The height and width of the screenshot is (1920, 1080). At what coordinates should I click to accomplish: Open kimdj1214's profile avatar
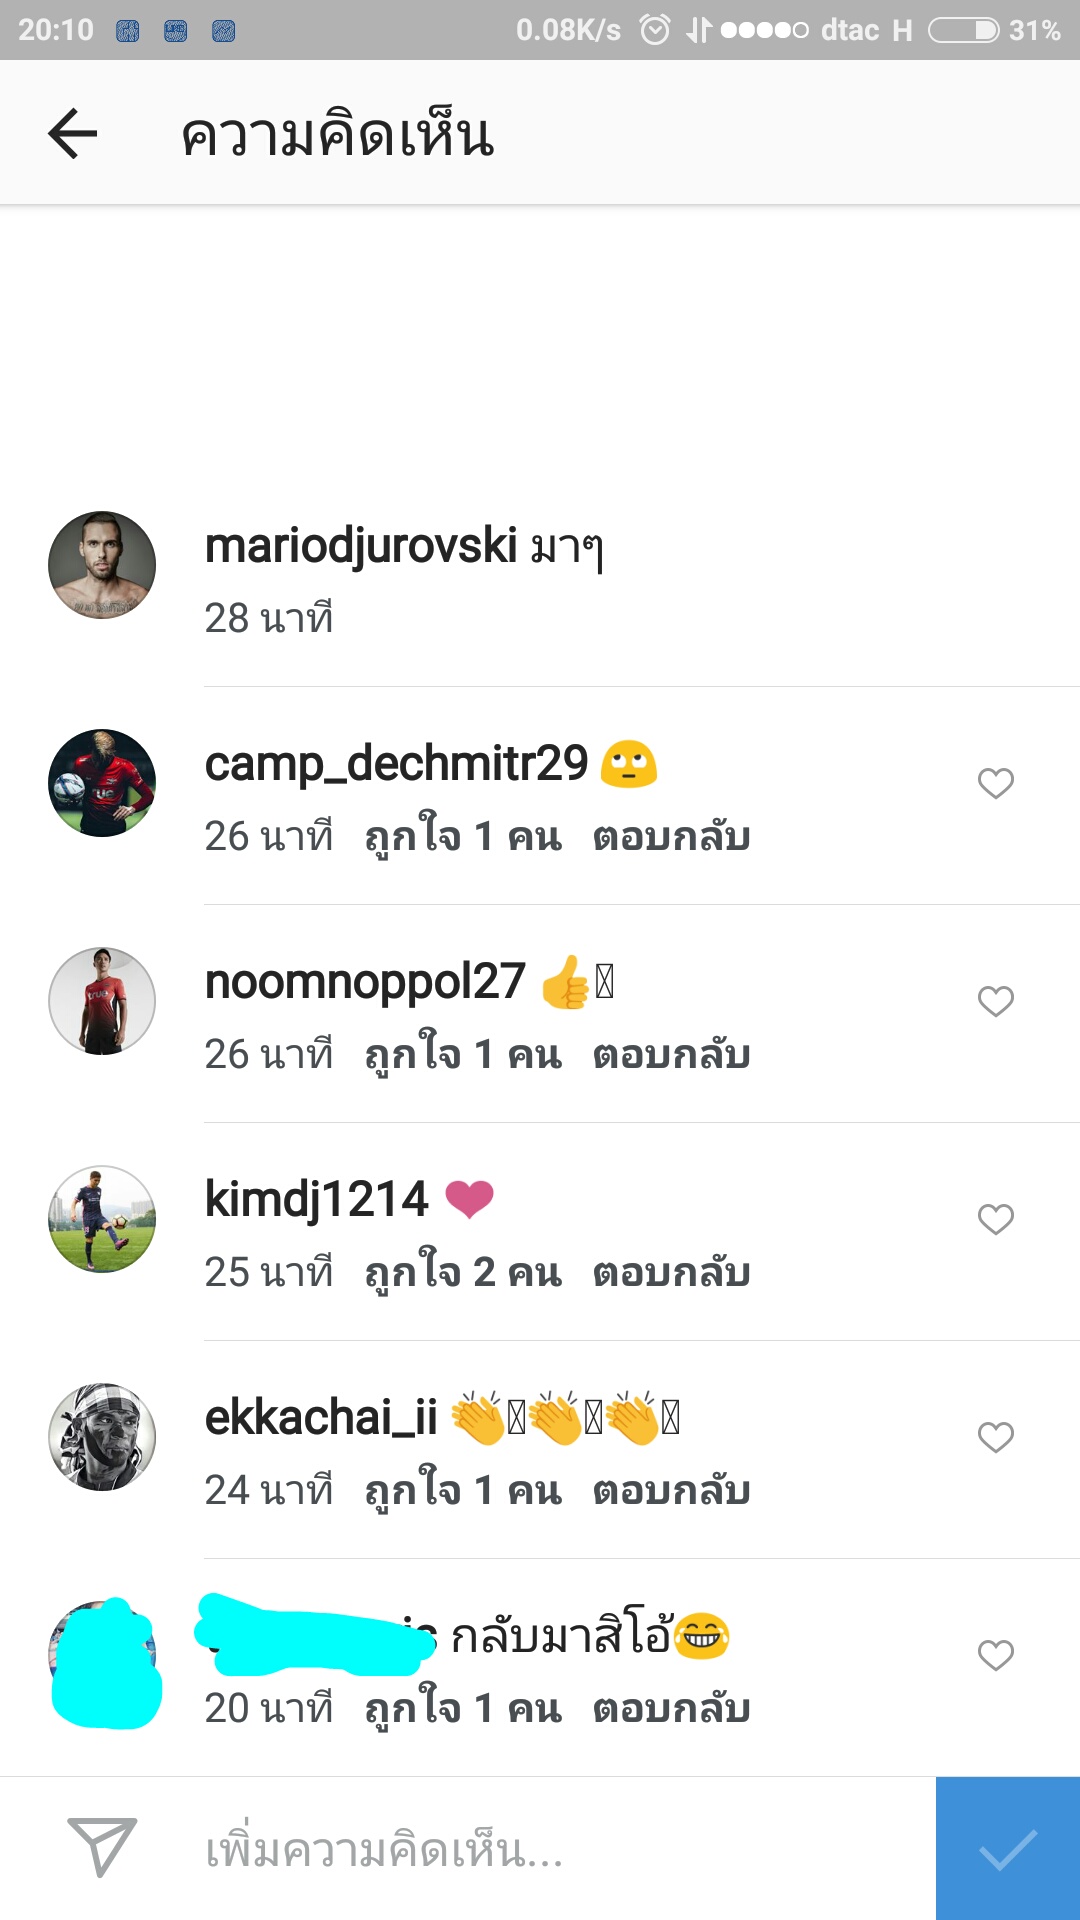click(x=102, y=1219)
